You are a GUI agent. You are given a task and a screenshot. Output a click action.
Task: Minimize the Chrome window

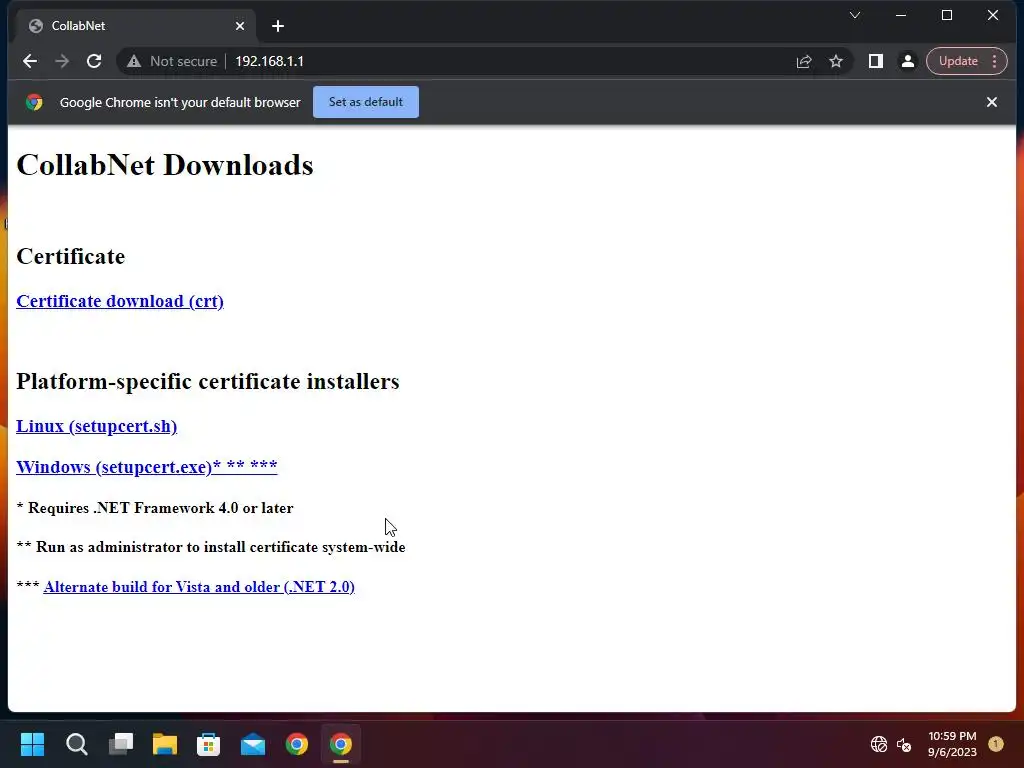click(901, 15)
